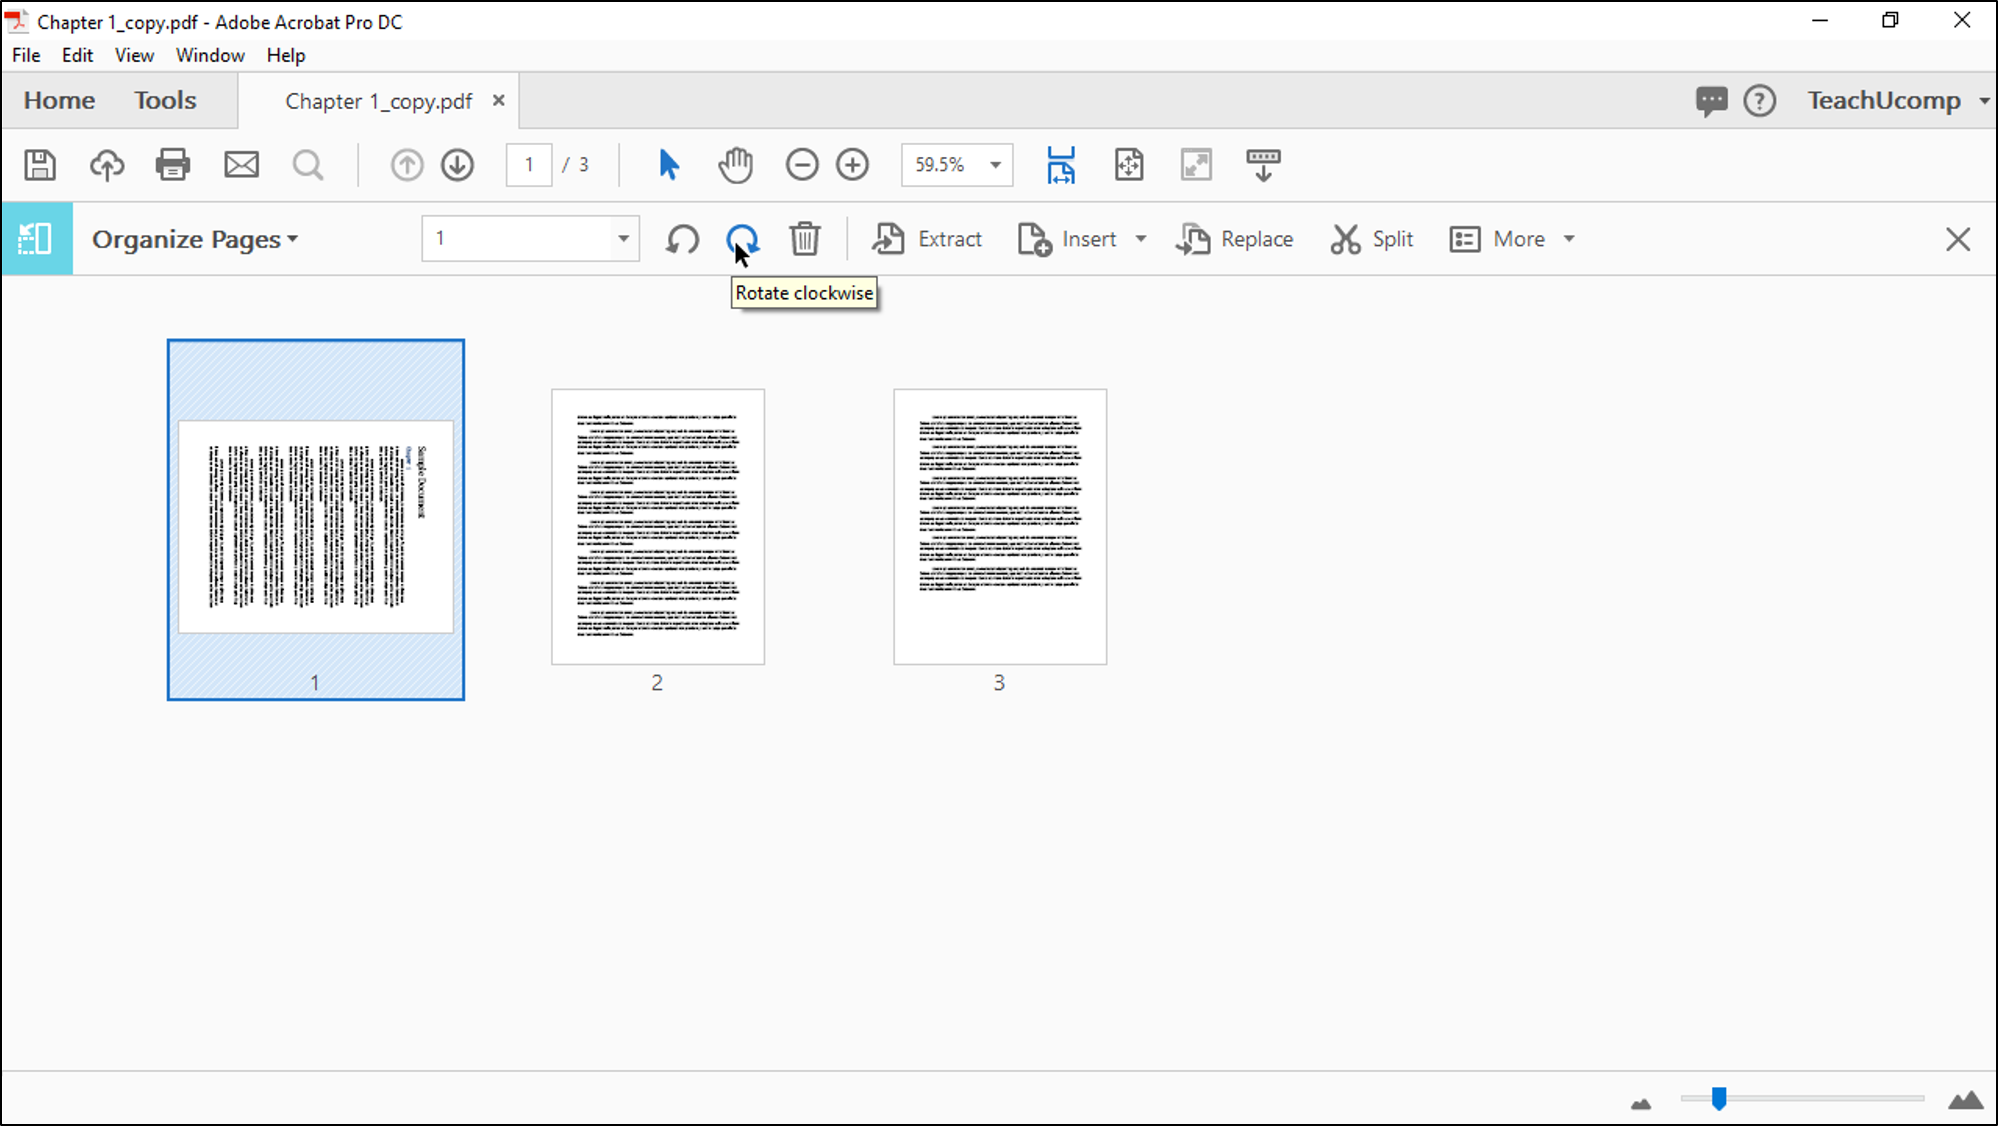The width and height of the screenshot is (1998, 1126).
Task: Open the zoom level 59.5% dropdown
Action: tap(995, 165)
